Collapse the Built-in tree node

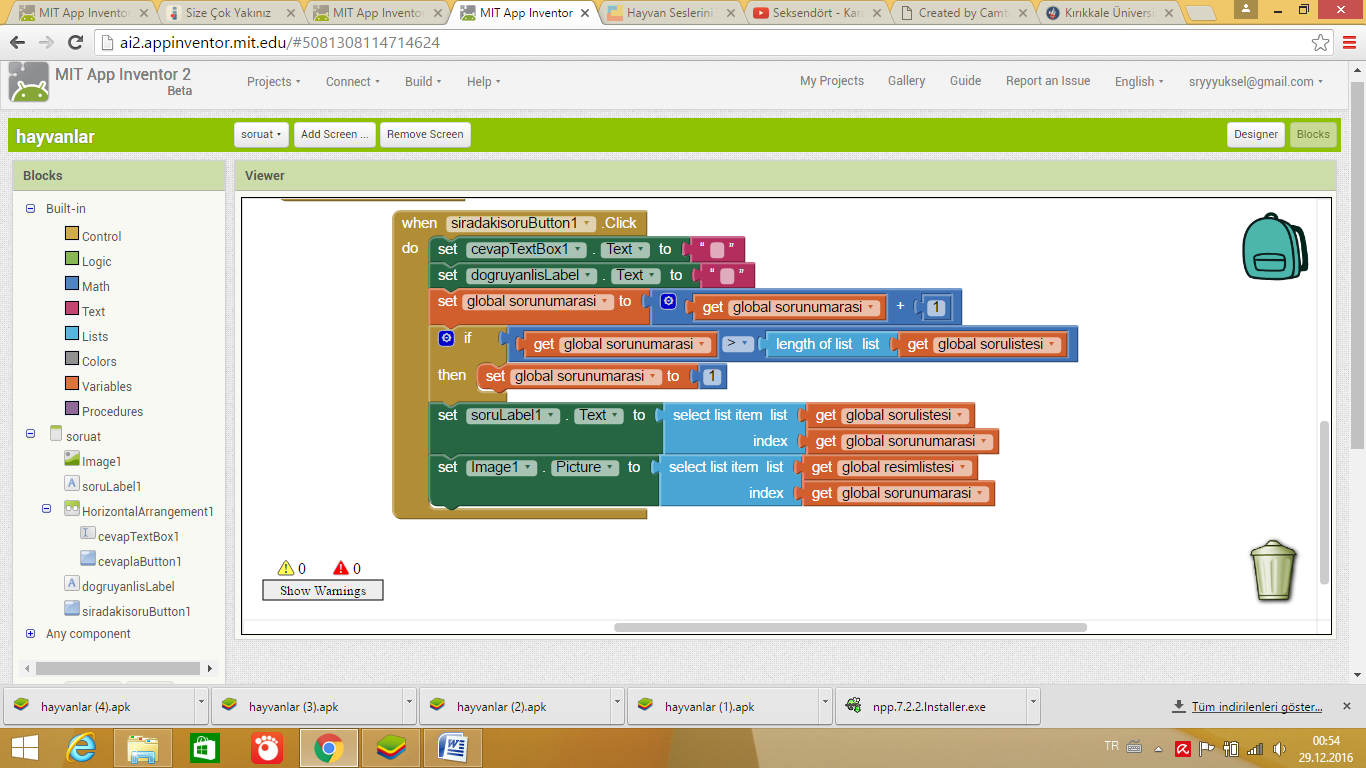[30, 209]
